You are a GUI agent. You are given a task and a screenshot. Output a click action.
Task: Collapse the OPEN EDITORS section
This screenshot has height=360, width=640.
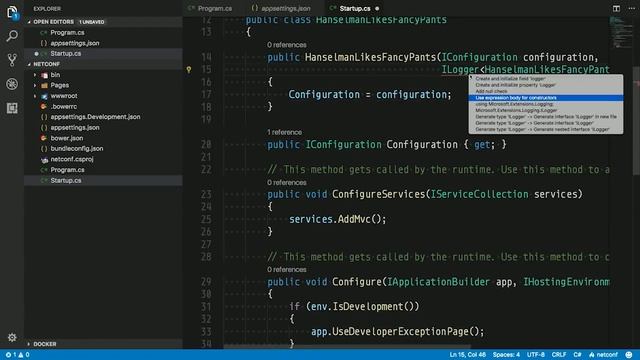(x=29, y=22)
